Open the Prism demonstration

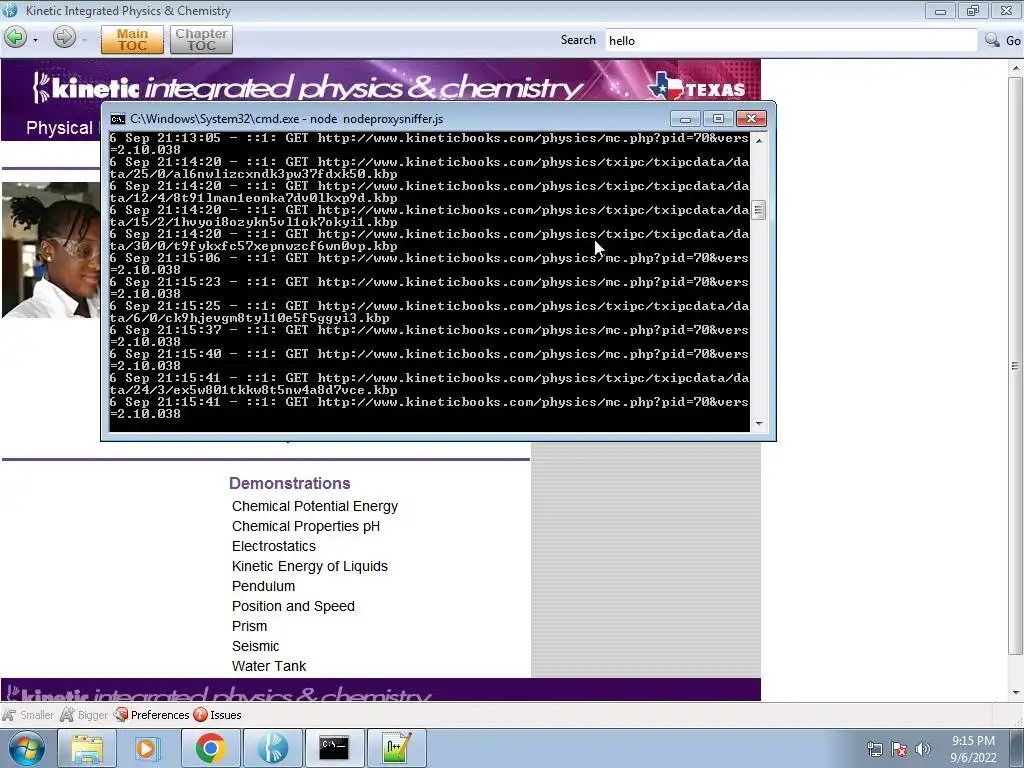(x=249, y=626)
